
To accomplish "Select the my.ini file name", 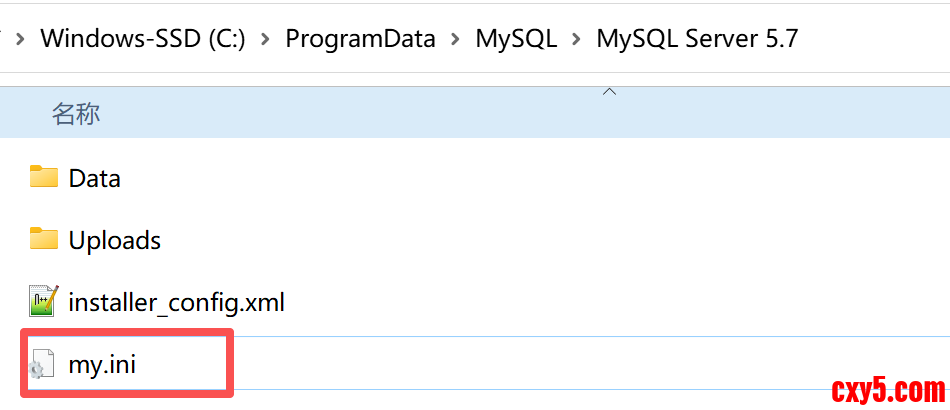I will [x=102, y=365].
